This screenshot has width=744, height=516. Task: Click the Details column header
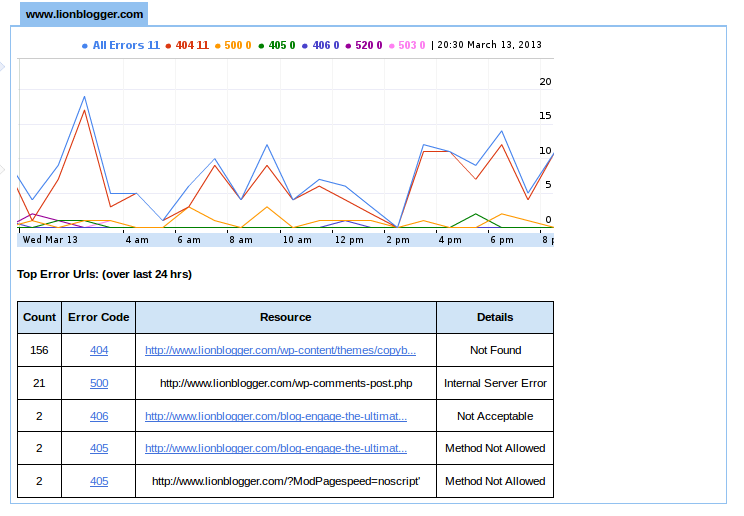pyautogui.click(x=495, y=317)
